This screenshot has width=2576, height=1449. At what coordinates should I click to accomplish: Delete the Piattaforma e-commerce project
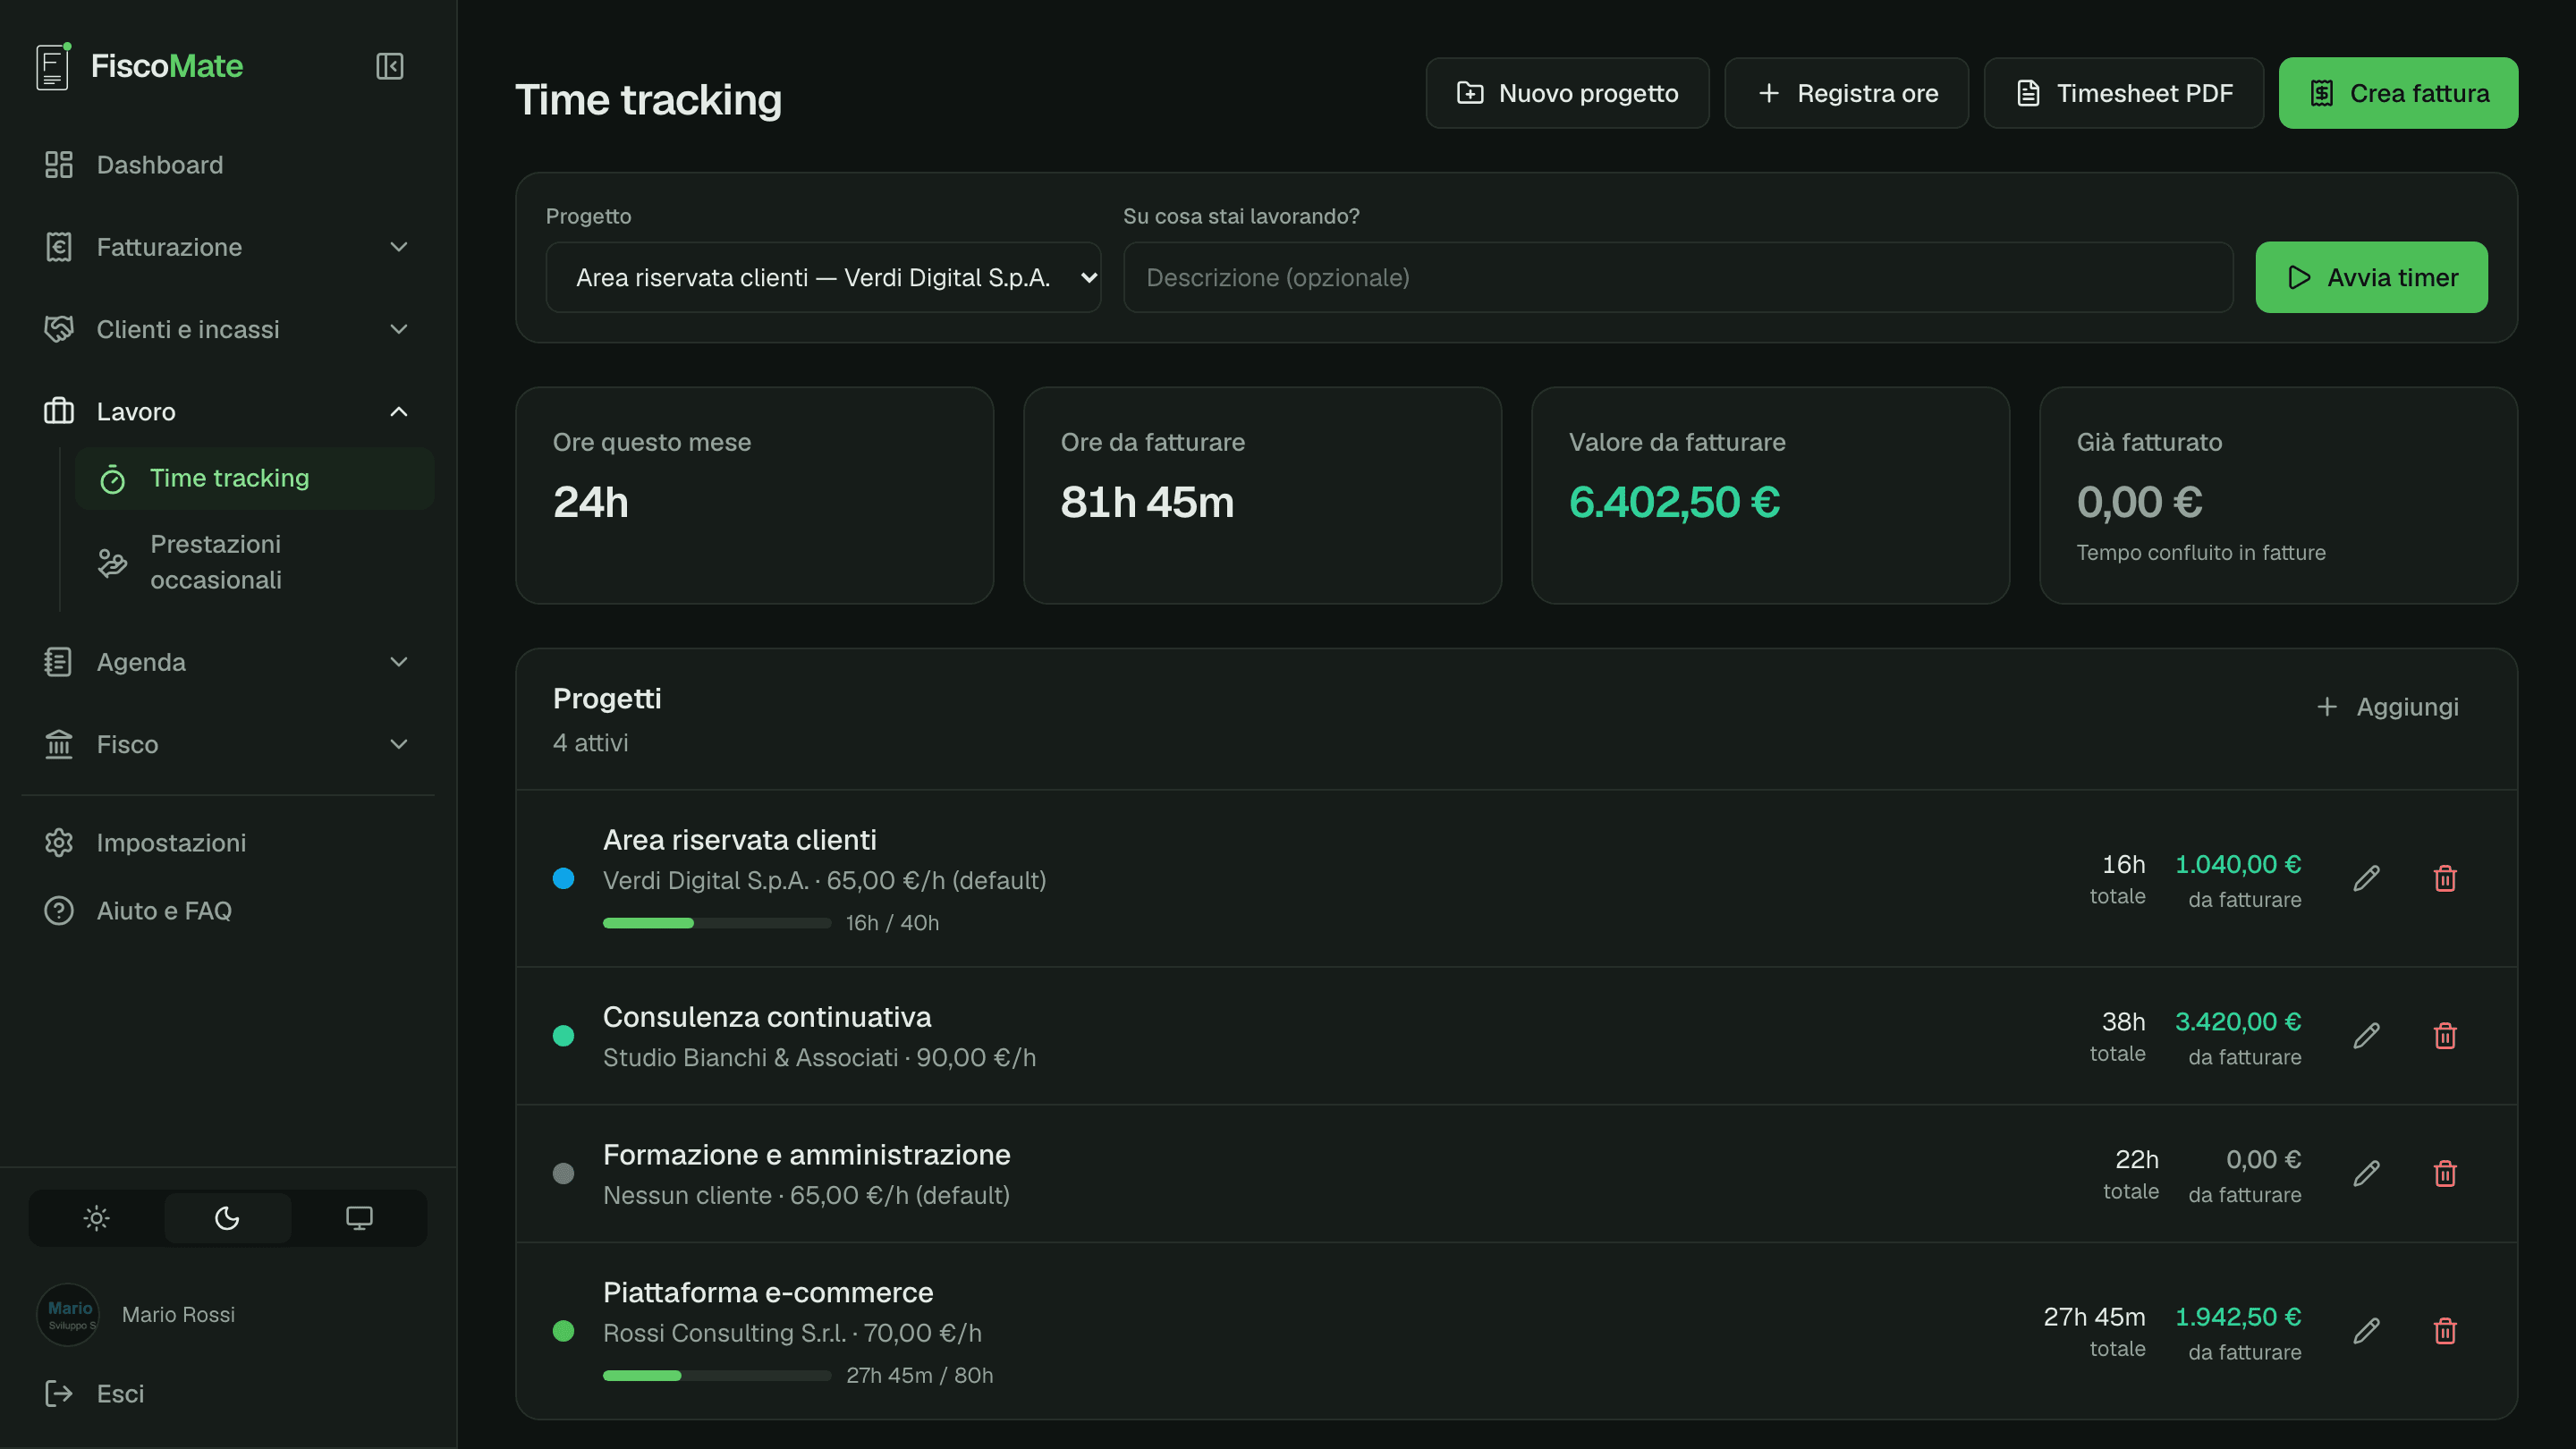[x=2445, y=1330]
